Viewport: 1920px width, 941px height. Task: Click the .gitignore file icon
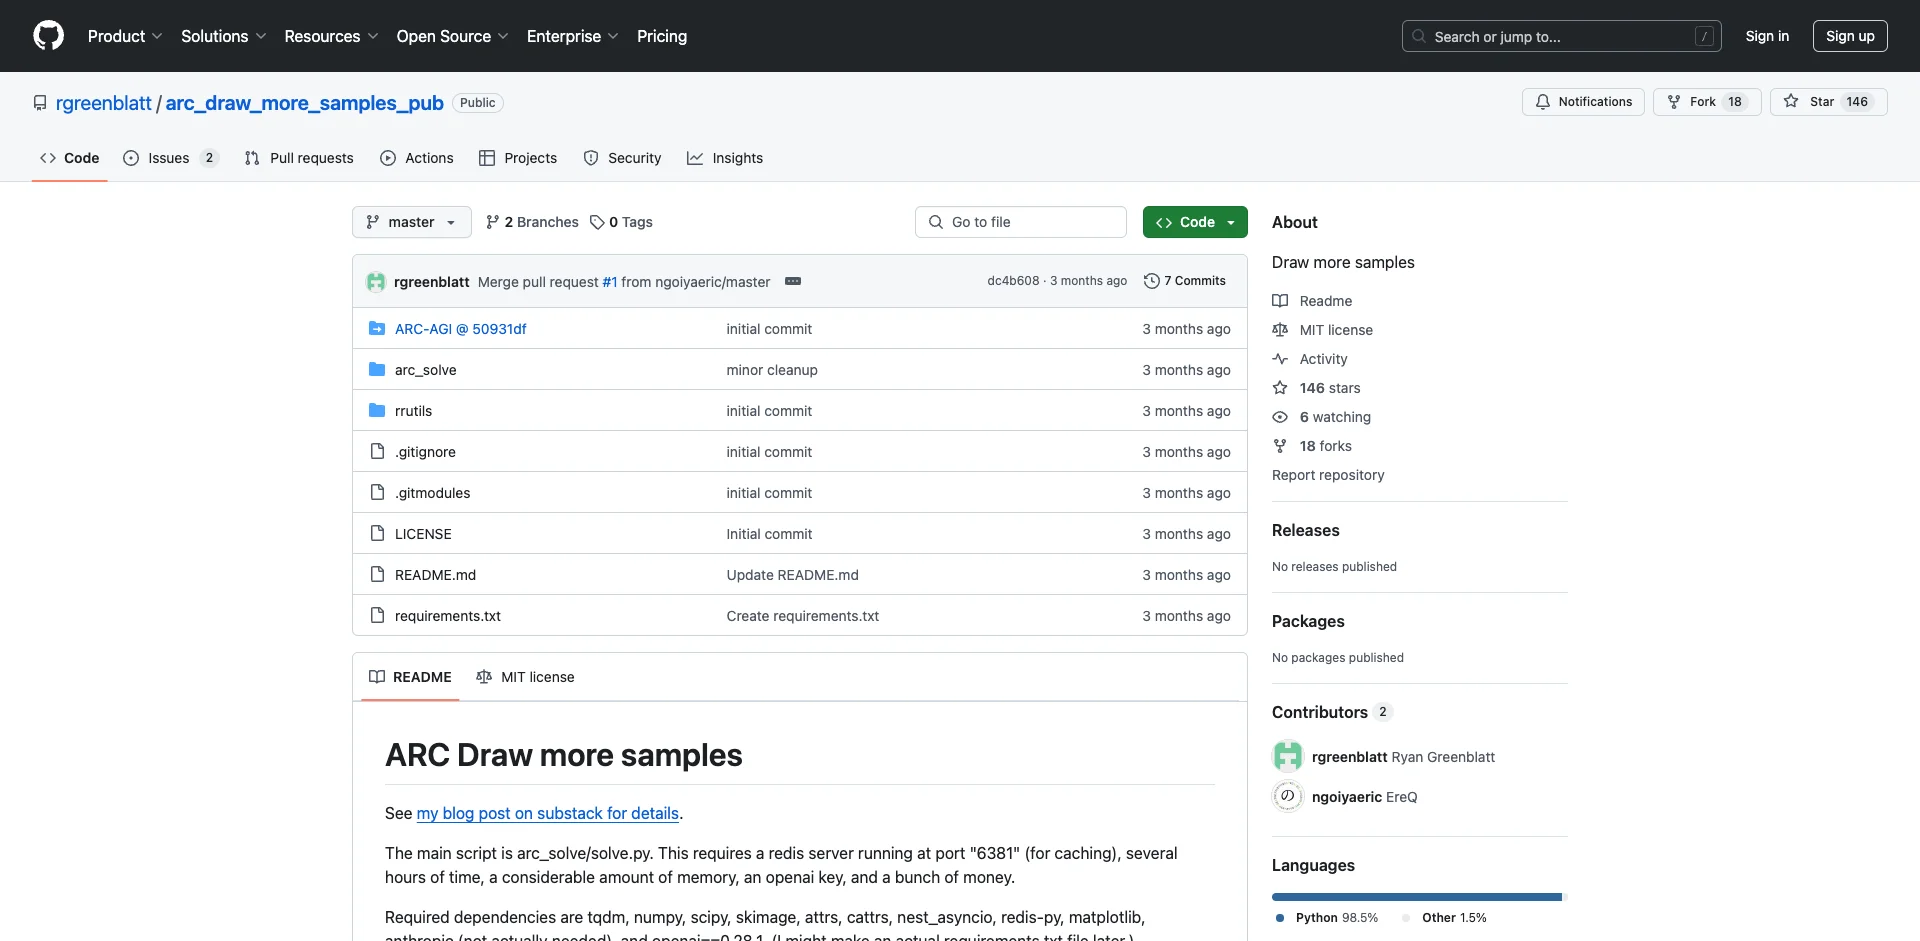tap(377, 452)
